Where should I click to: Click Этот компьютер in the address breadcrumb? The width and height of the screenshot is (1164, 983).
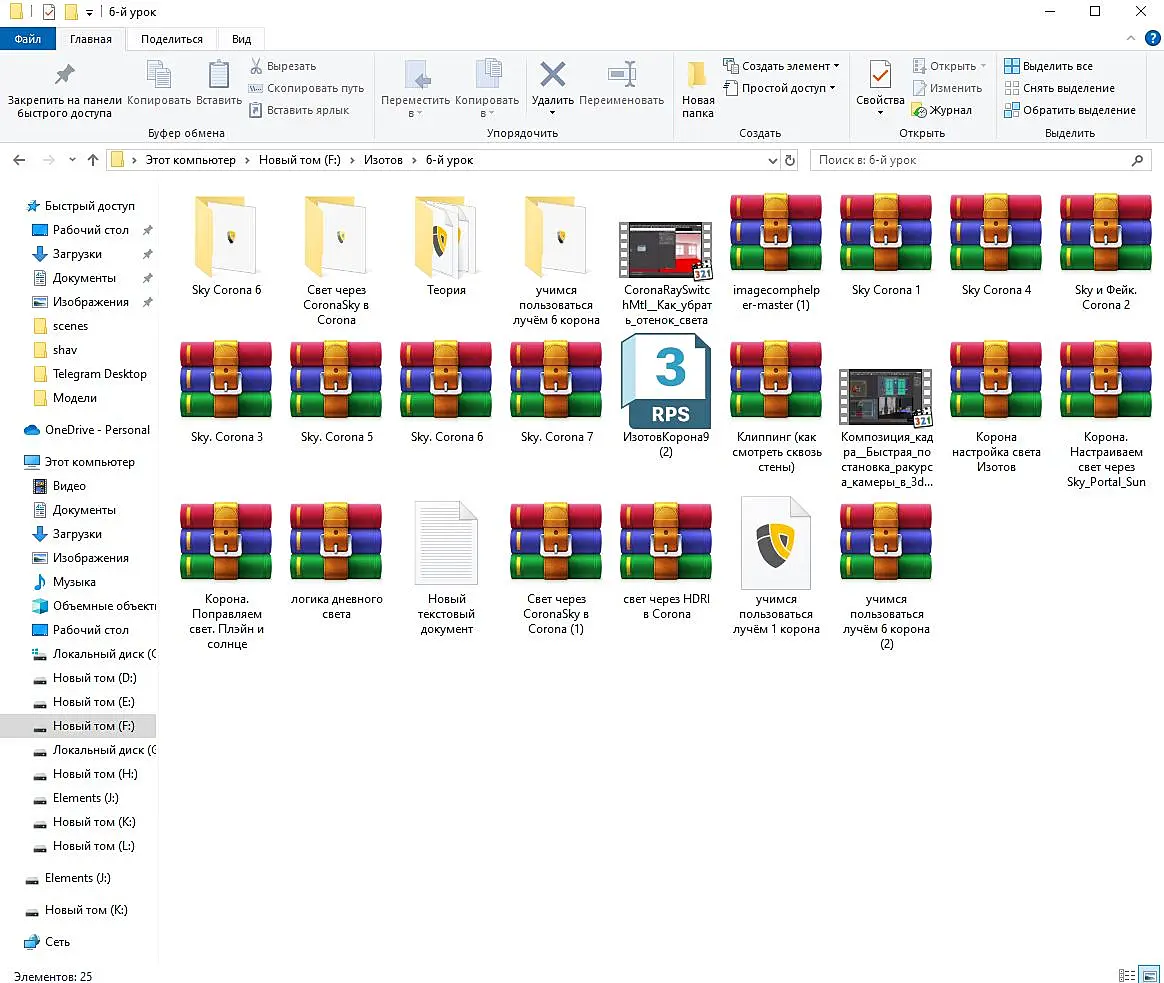pos(190,160)
